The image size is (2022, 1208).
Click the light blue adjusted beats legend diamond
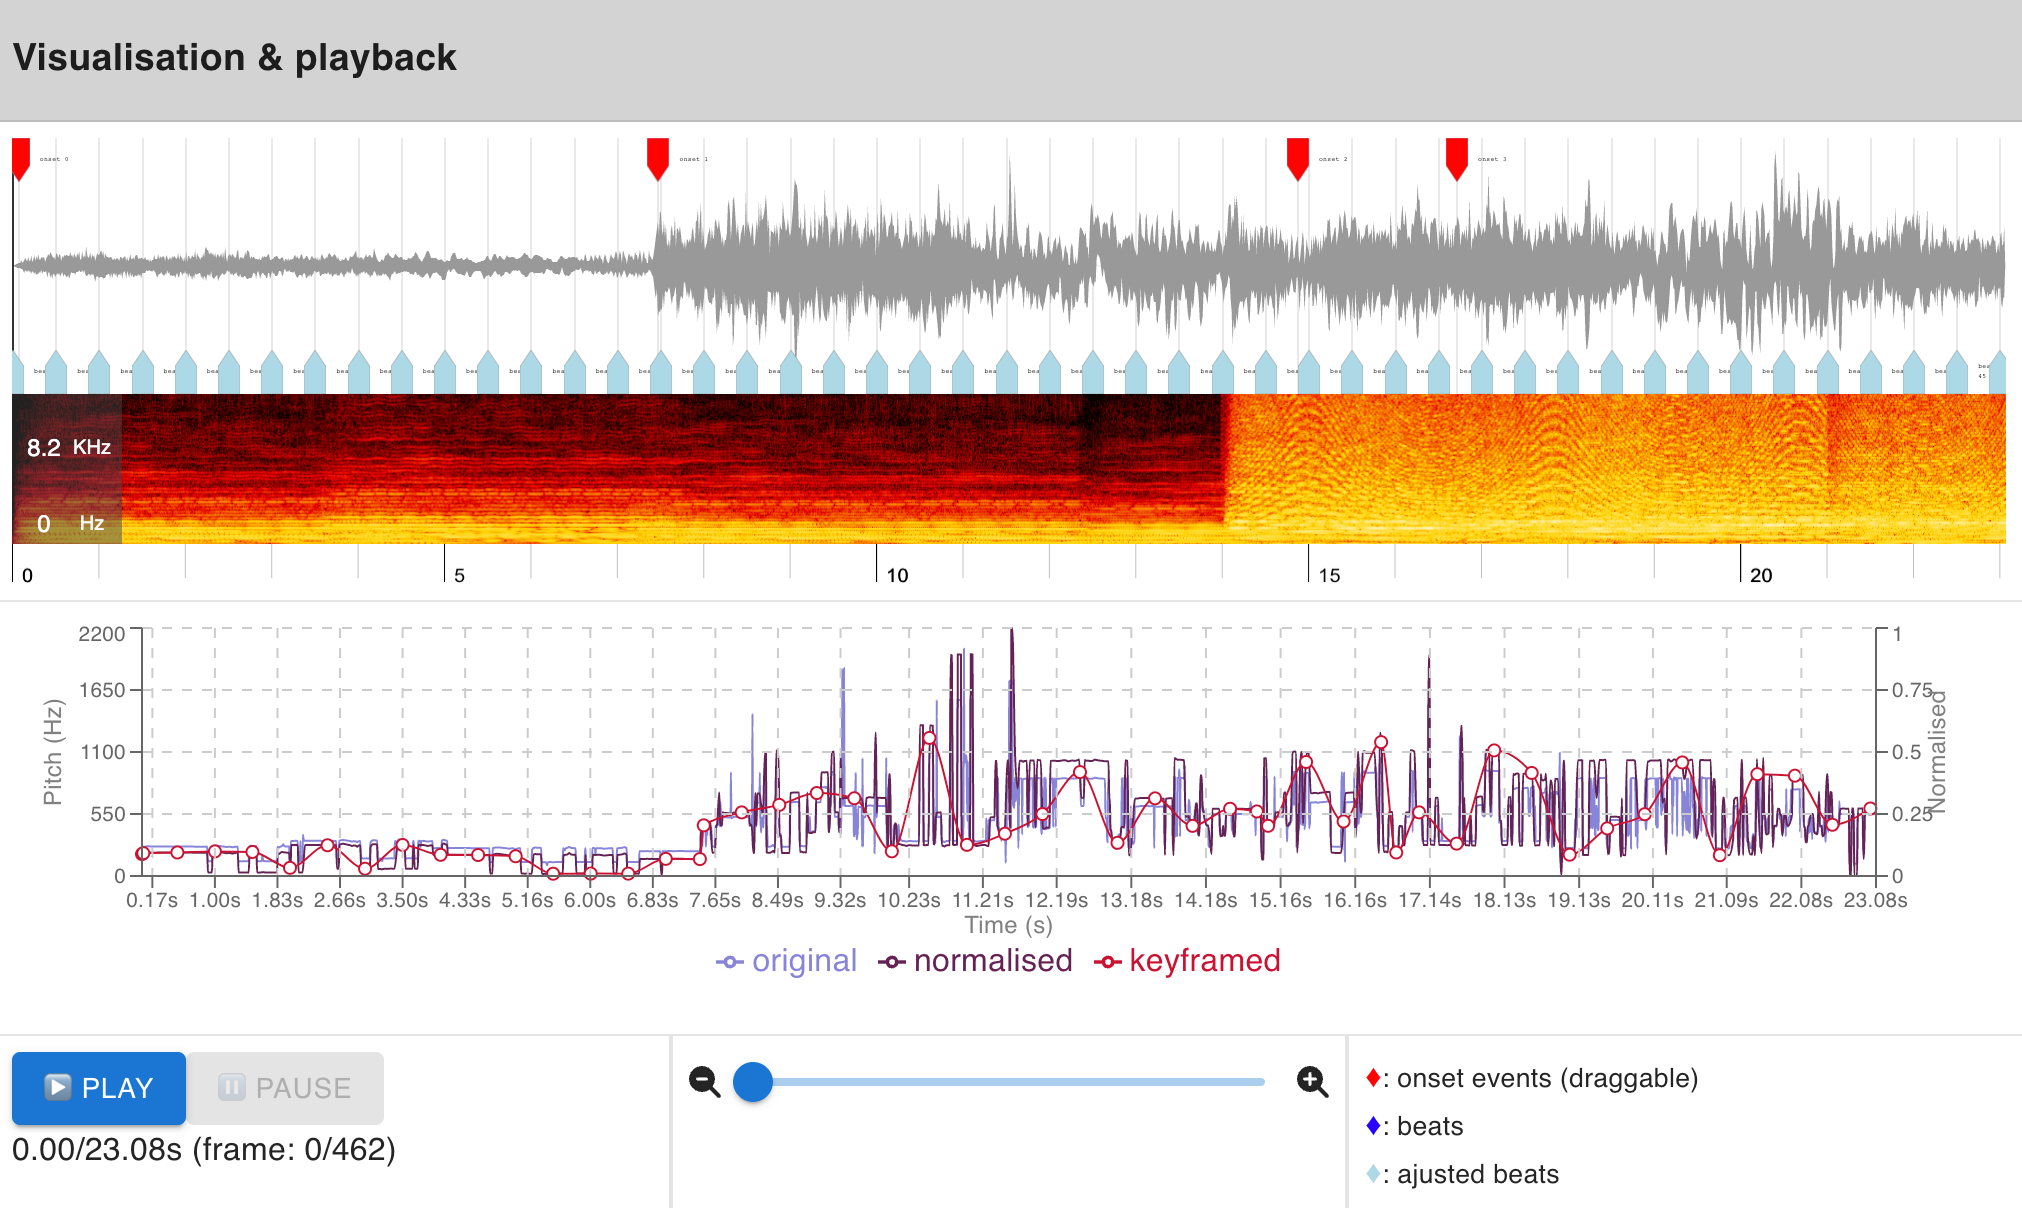(x=1372, y=1174)
